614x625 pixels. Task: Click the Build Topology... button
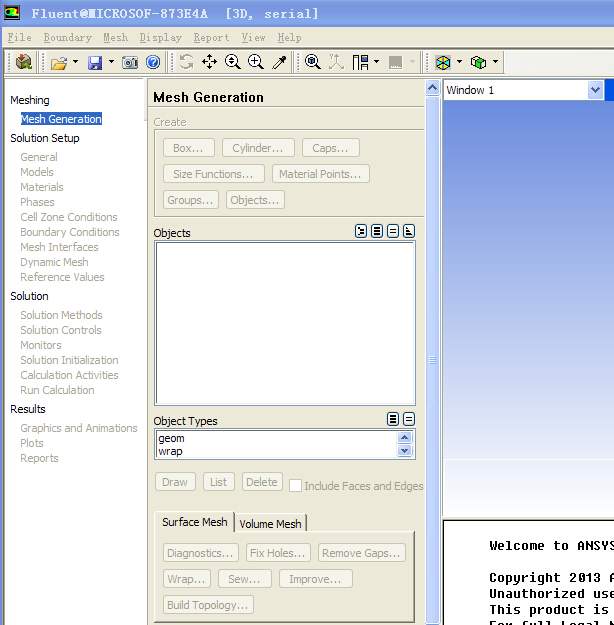pyautogui.click(x=208, y=605)
